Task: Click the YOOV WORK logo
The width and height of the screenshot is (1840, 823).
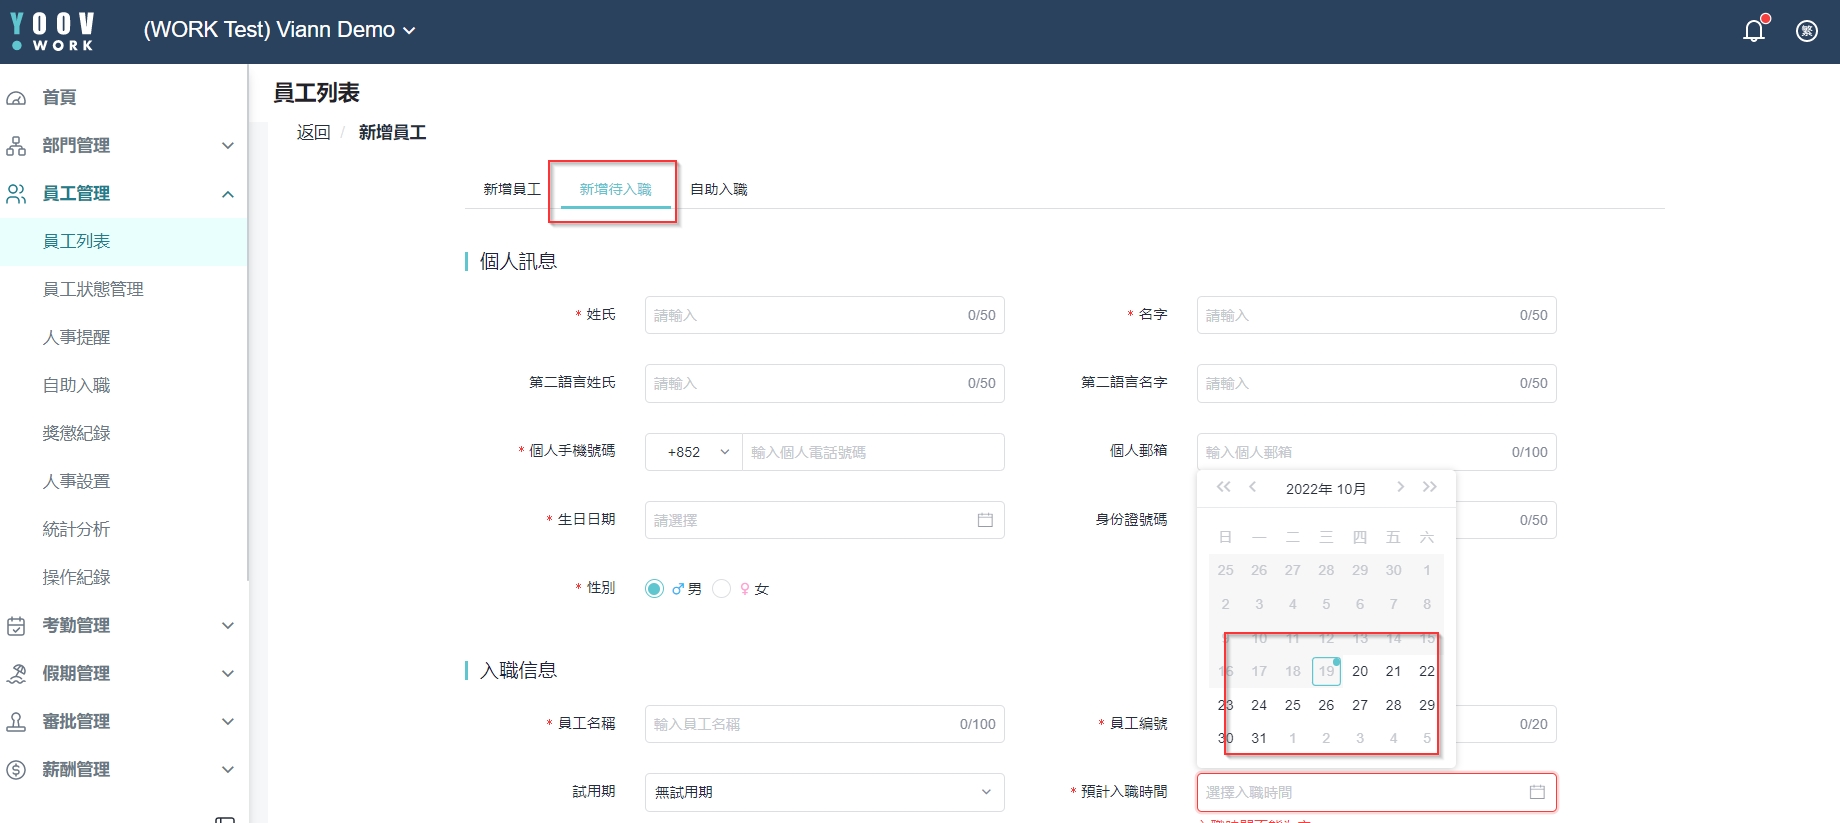Action: tap(53, 31)
